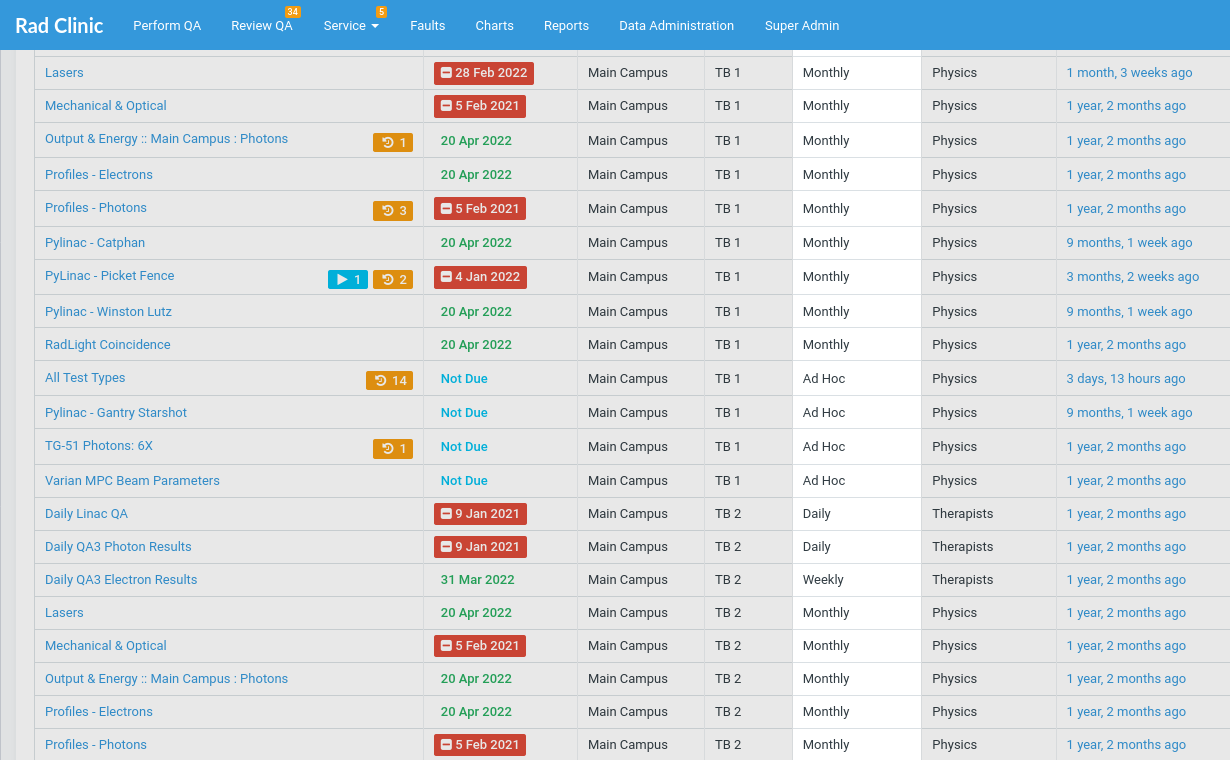
Task: Go to the Faults page
Action: coord(427,25)
